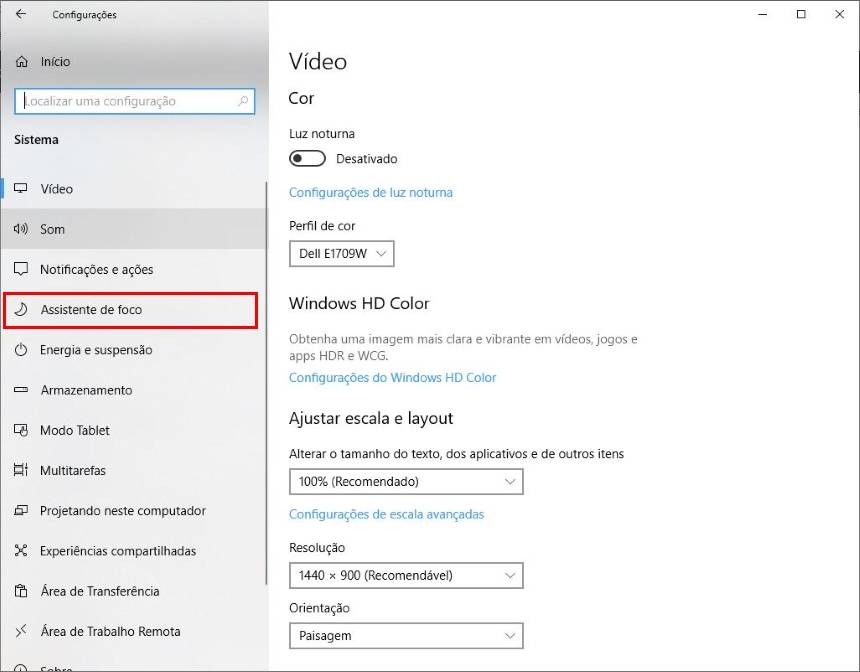Open Área de Trabalho Remota settings

point(133,631)
